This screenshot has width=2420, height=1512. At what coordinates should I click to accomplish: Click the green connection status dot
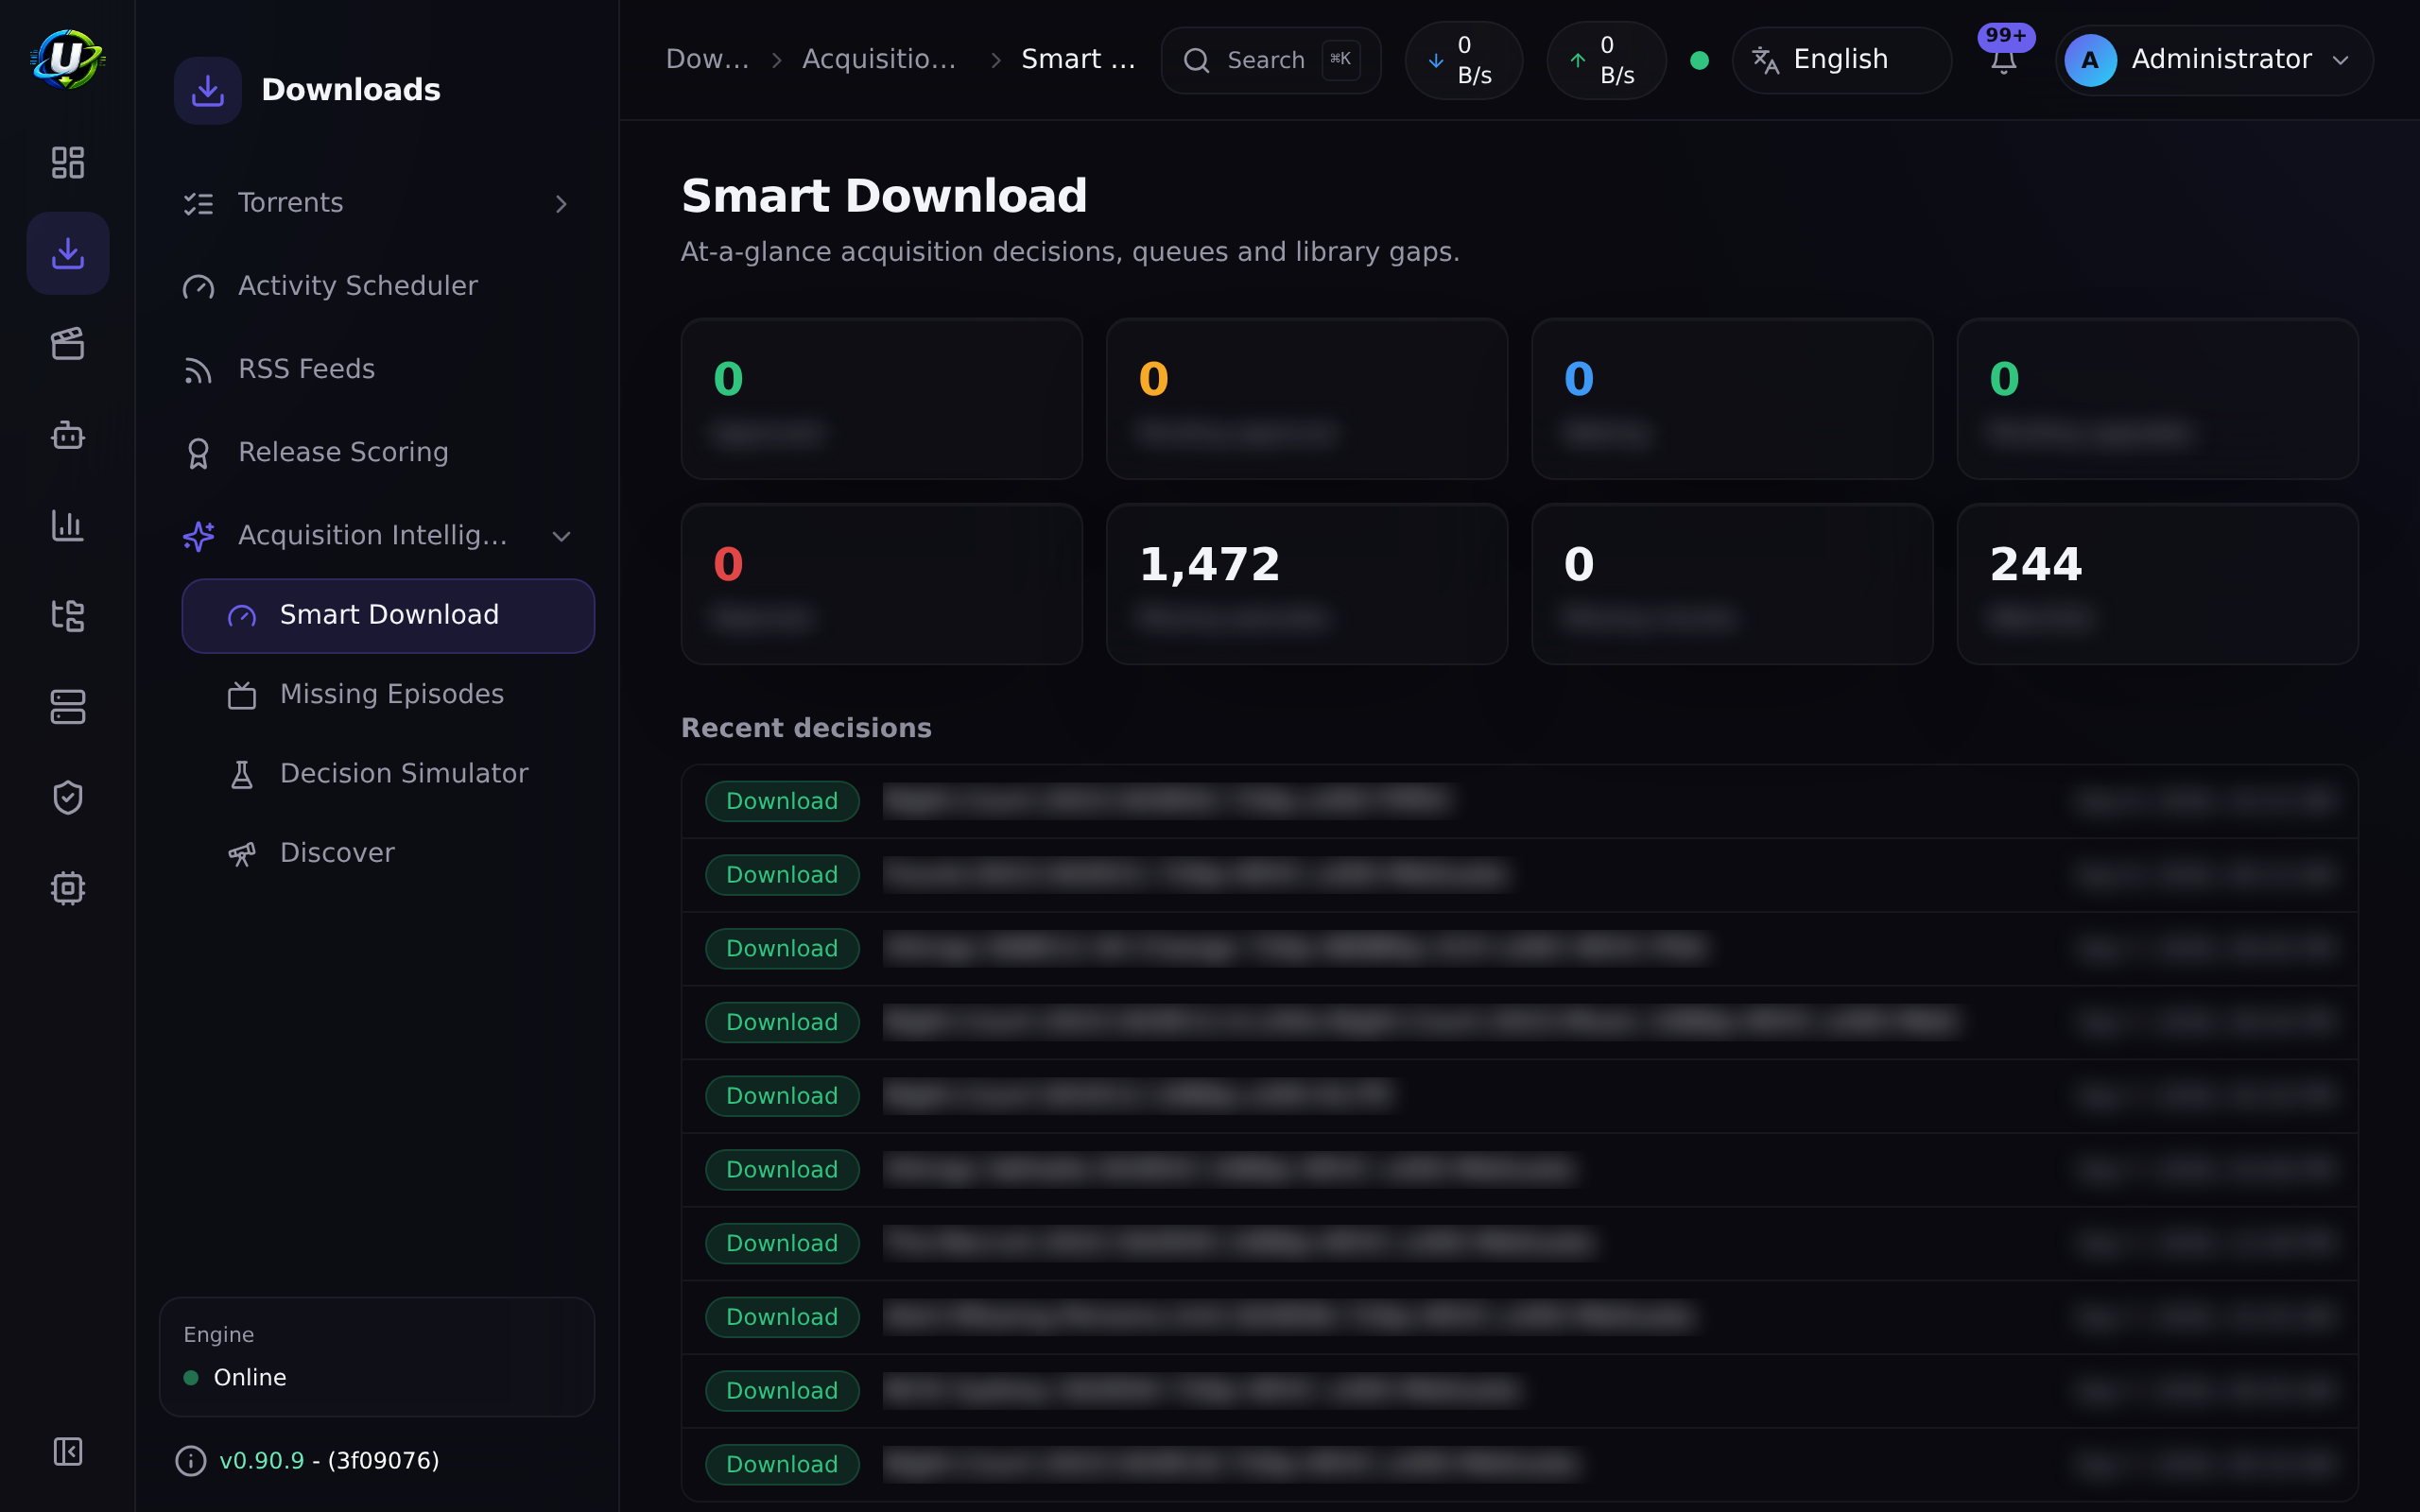tap(1699, 60)
